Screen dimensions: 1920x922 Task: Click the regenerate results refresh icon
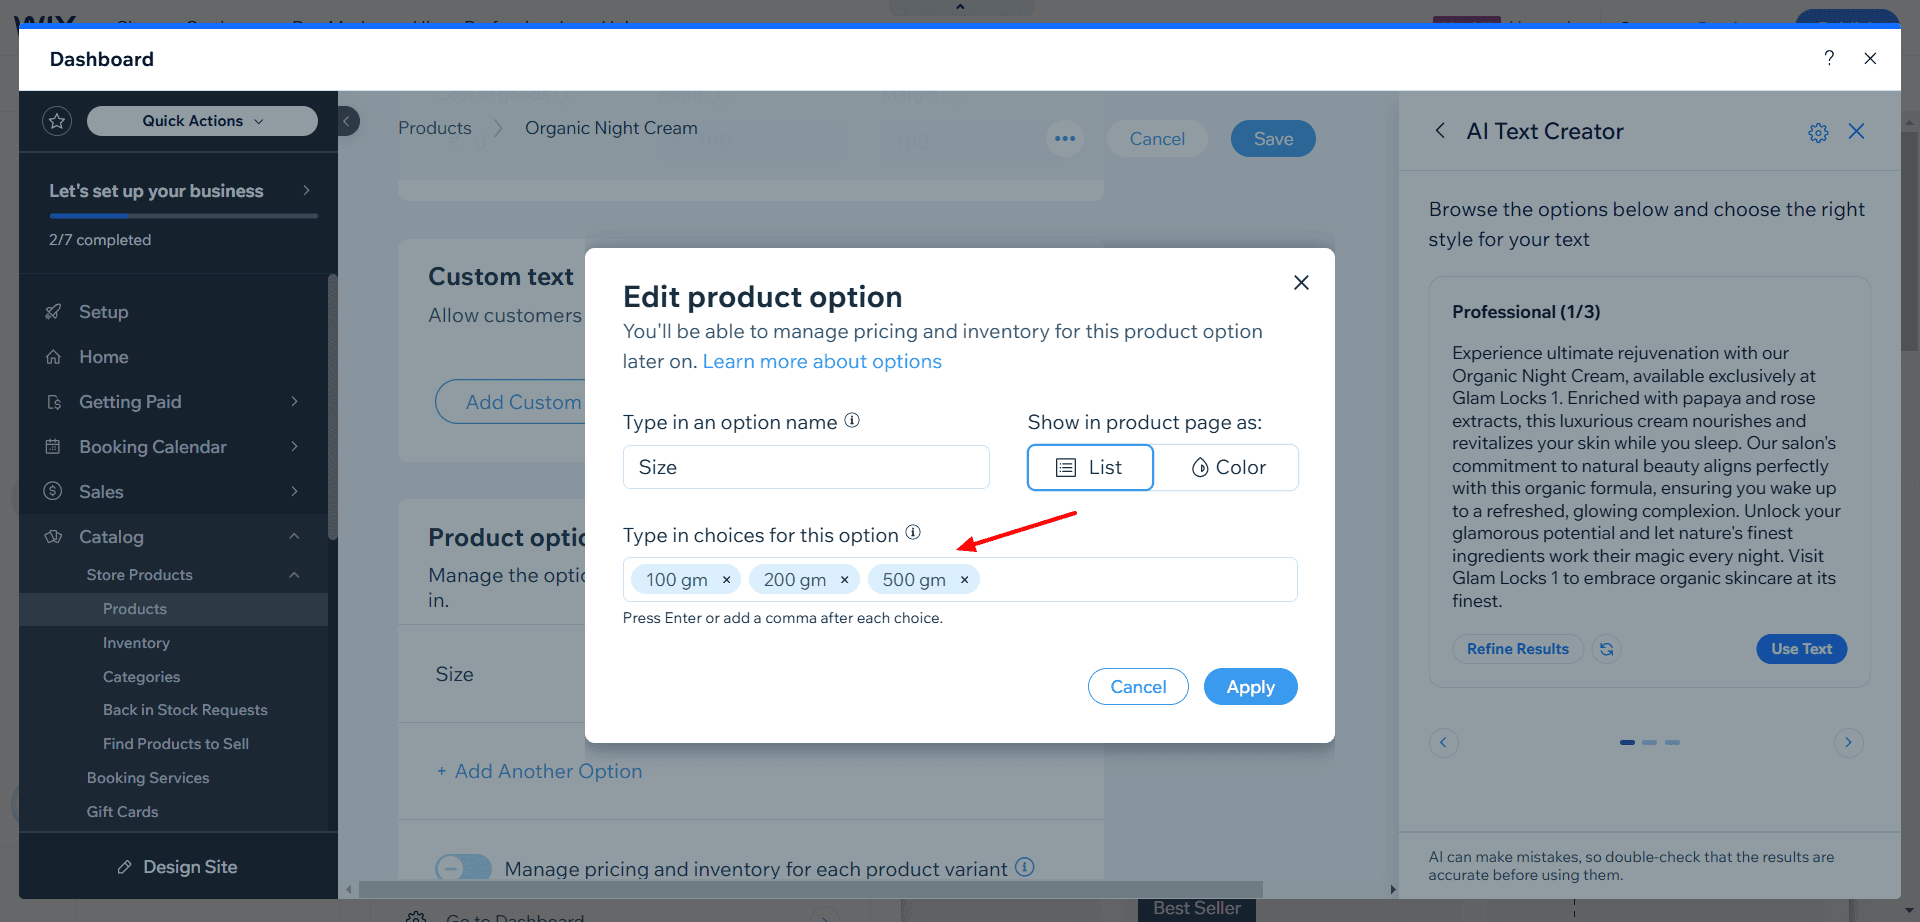[x=1606, y=649]
